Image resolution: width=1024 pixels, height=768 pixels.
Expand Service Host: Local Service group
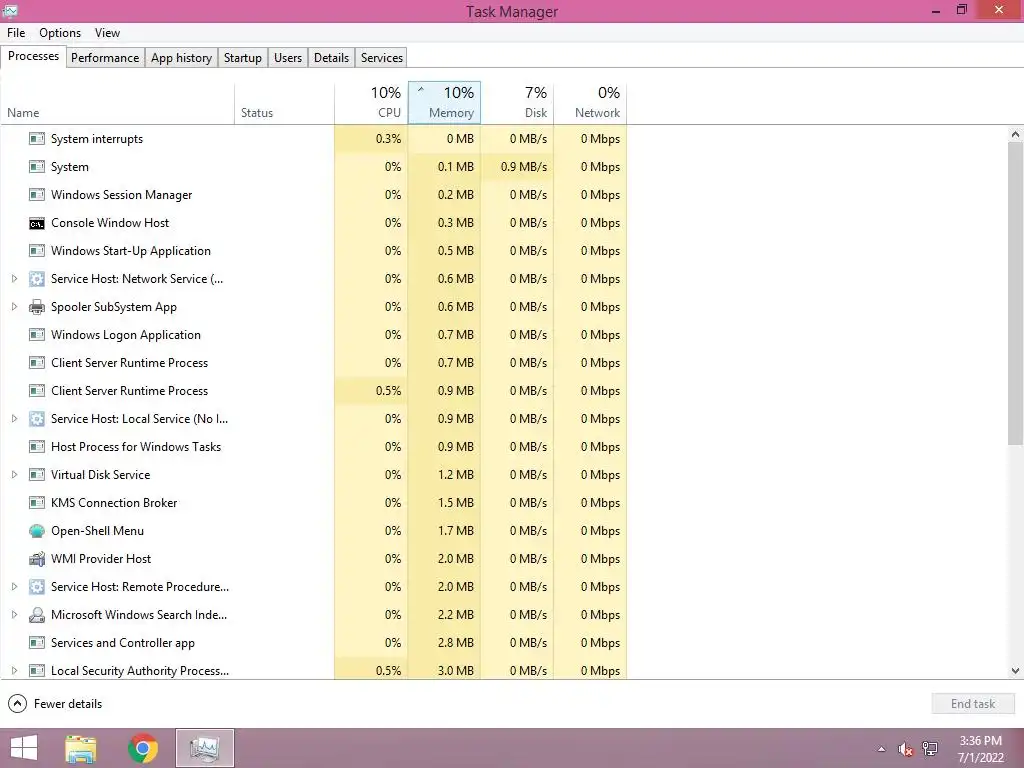pos(14,419)
